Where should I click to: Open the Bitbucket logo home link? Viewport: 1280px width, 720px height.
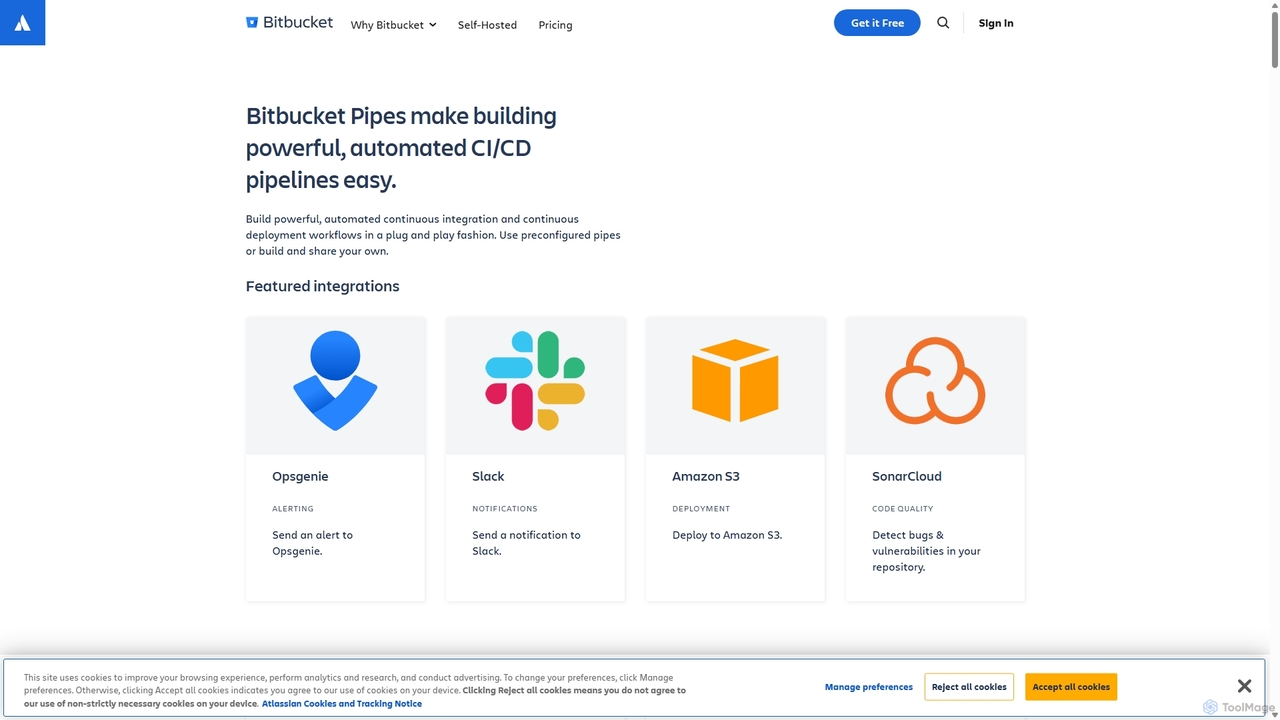[289, 22]
